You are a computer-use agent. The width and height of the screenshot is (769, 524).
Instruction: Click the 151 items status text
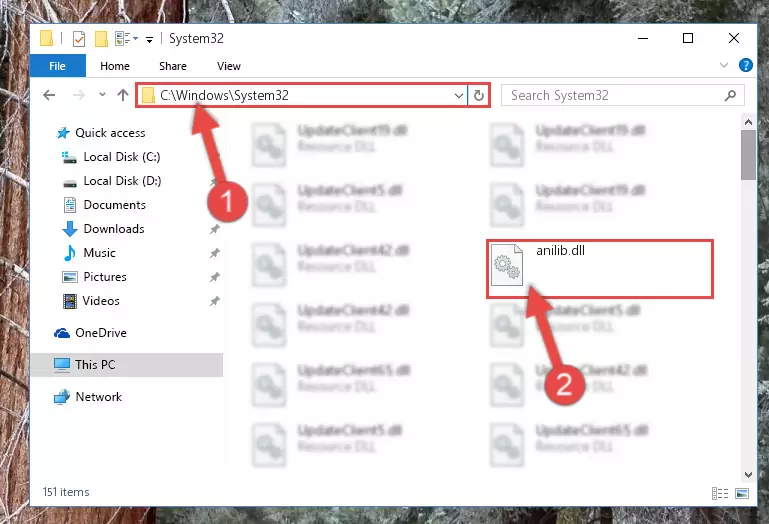(66, 492)
